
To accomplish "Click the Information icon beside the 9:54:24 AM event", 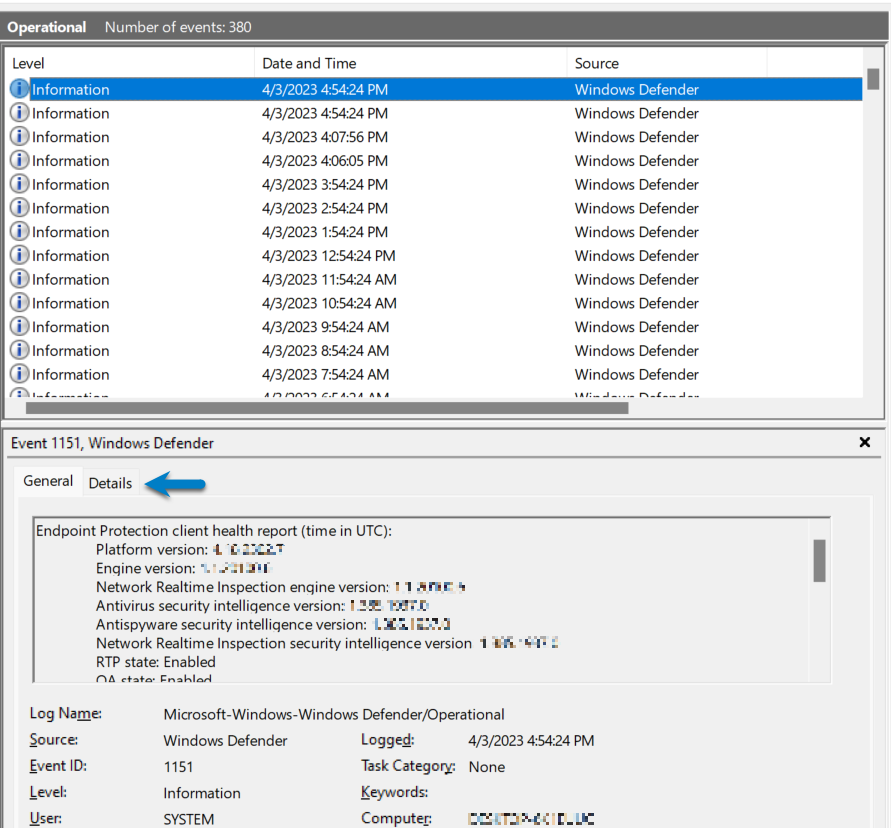I will (19, 327).
